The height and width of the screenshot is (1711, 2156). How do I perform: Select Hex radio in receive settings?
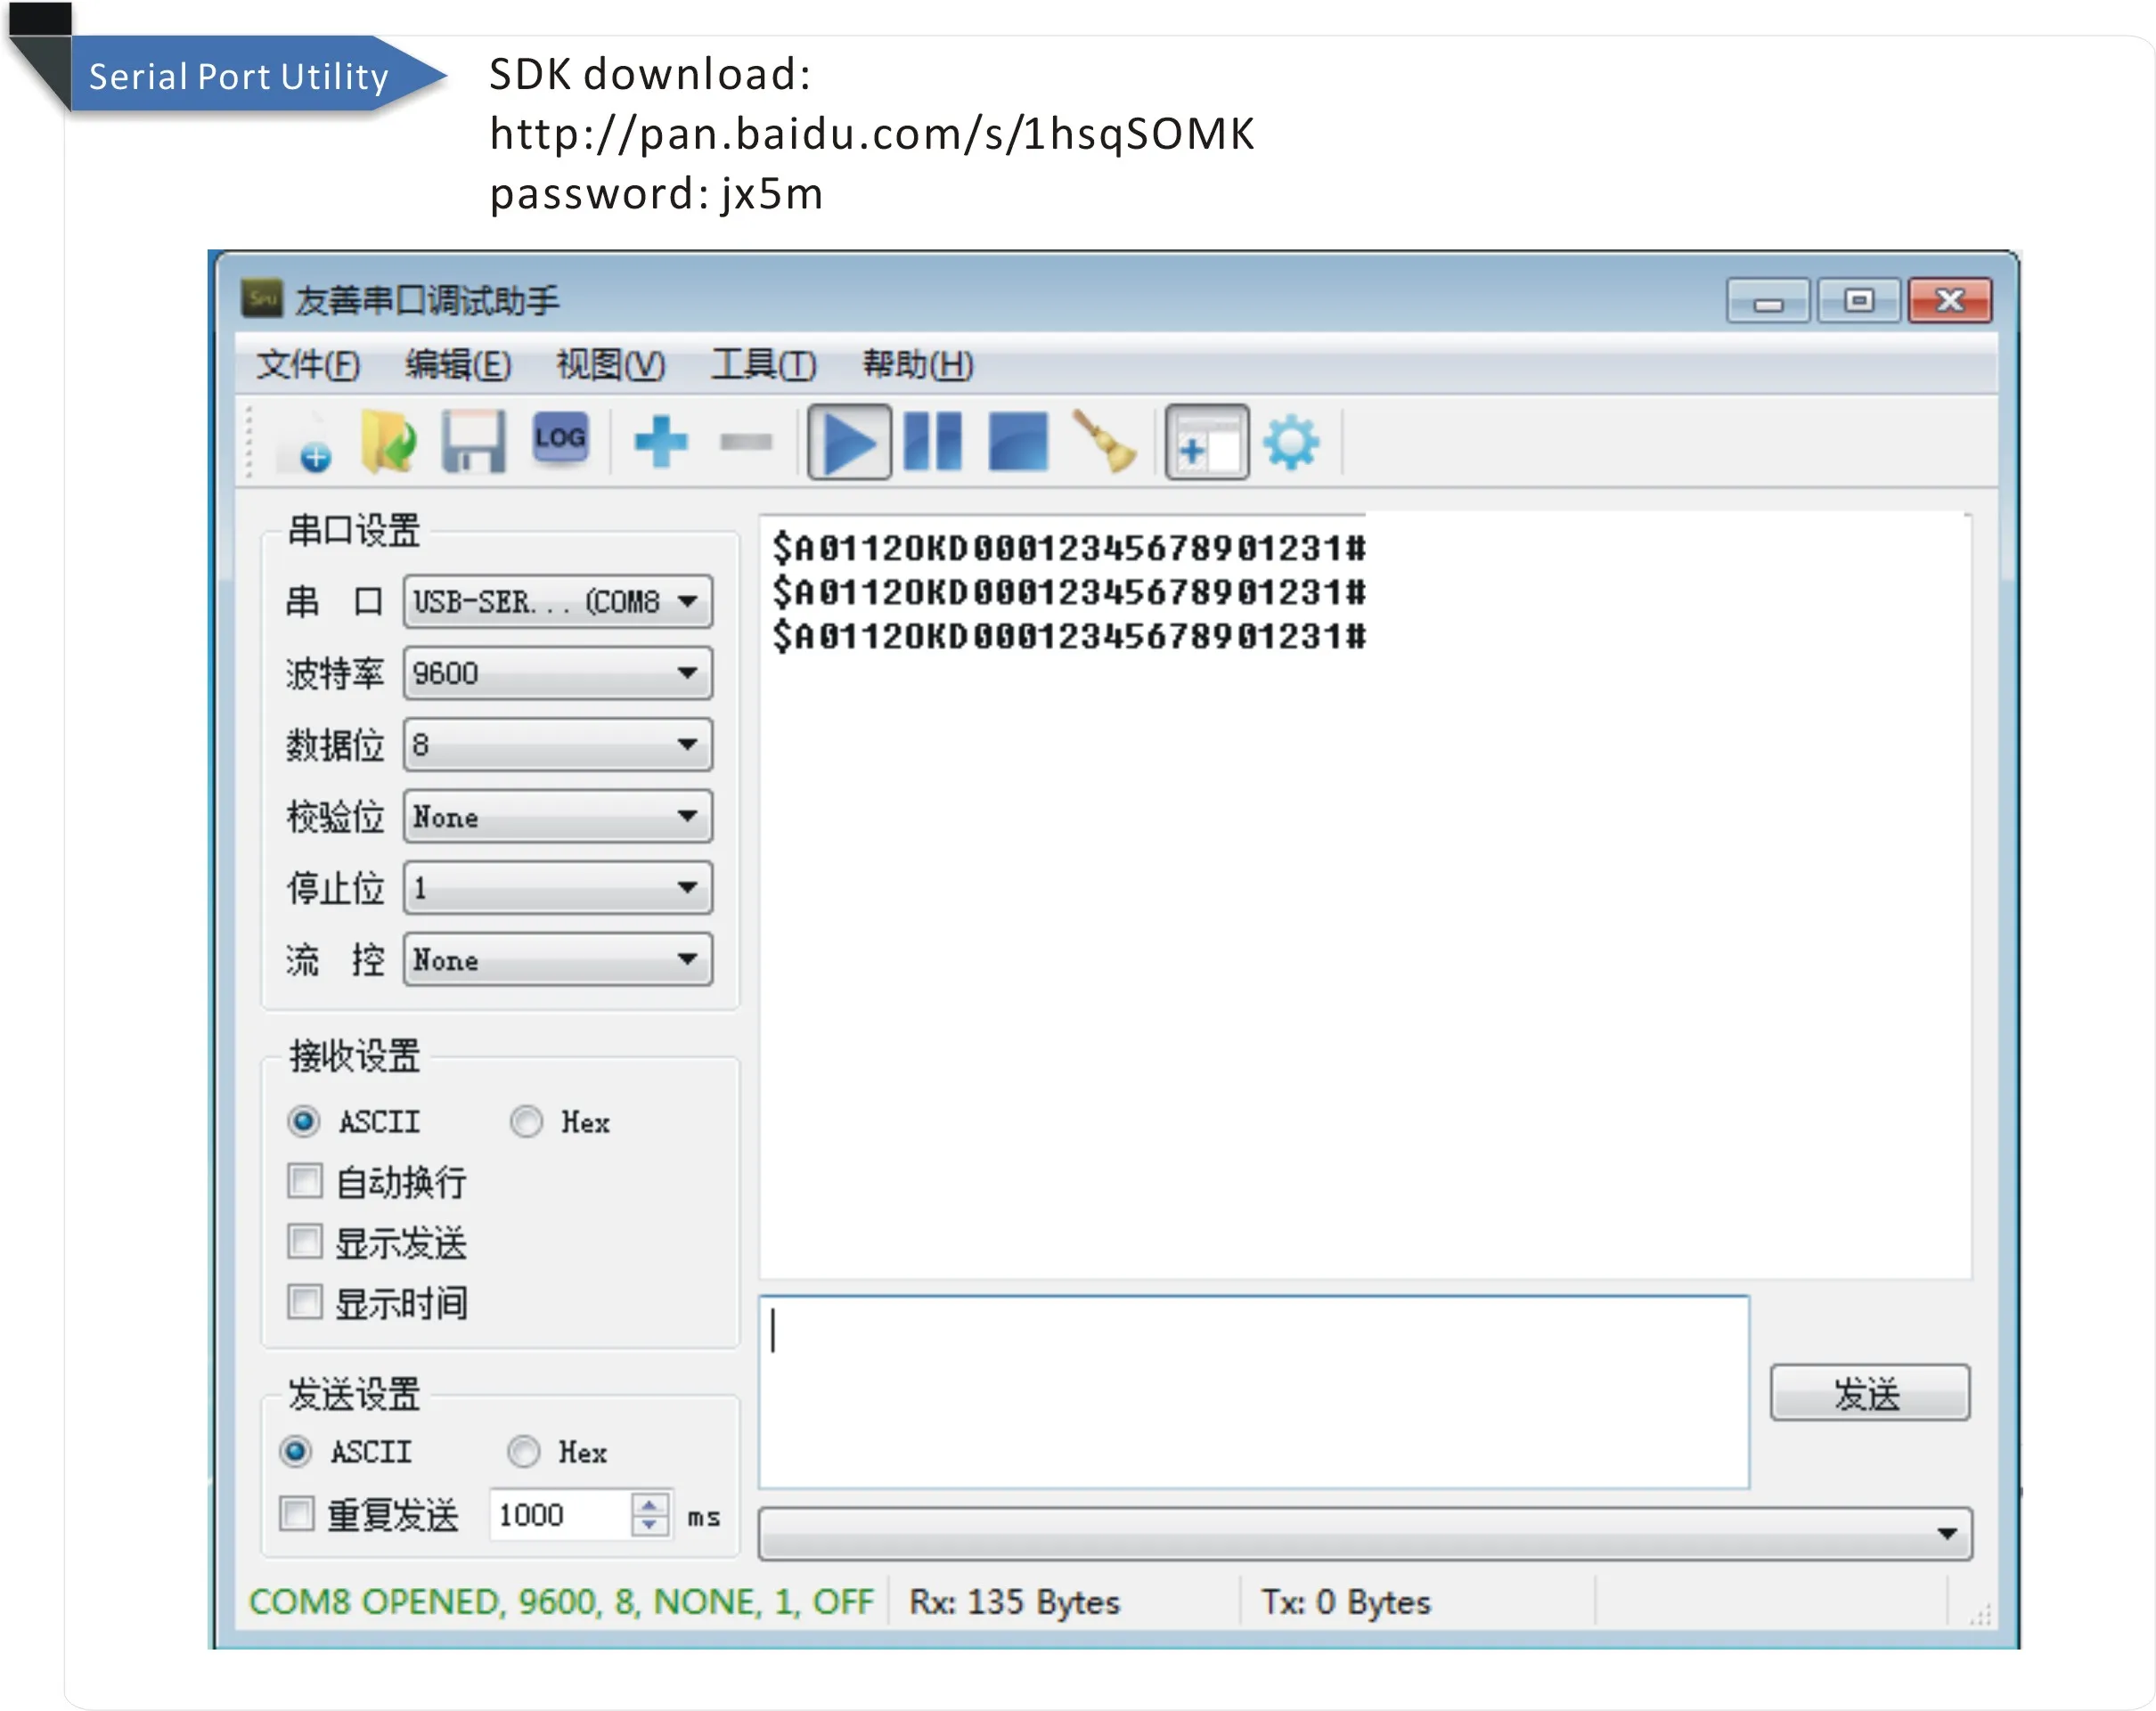(x=527, y=1122)
